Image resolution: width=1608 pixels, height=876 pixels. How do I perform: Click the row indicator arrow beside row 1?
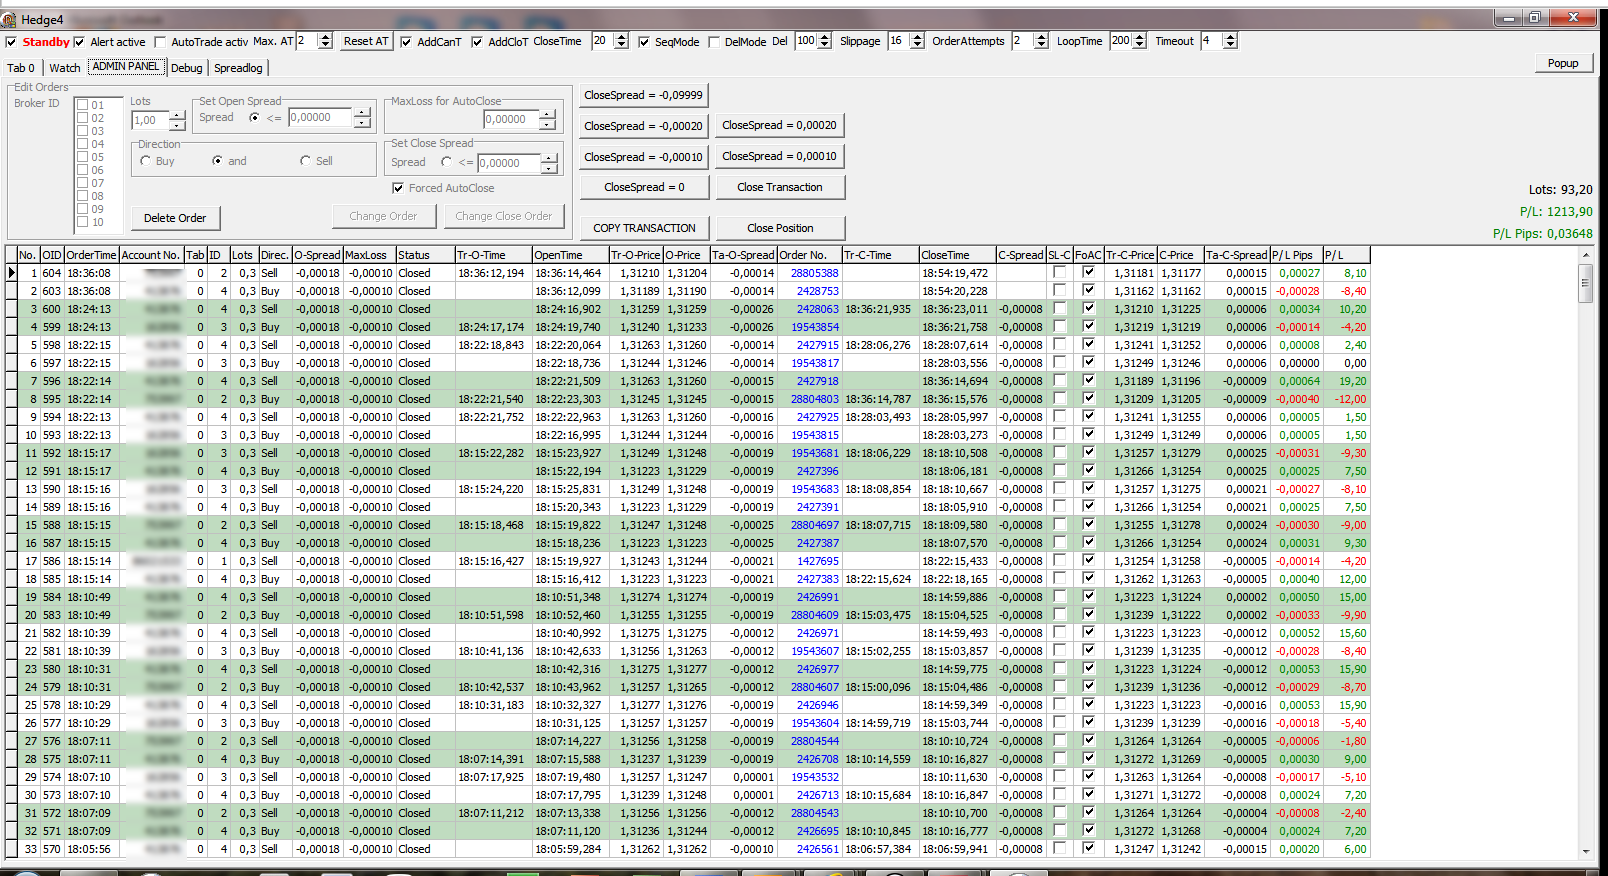[11, 273]
